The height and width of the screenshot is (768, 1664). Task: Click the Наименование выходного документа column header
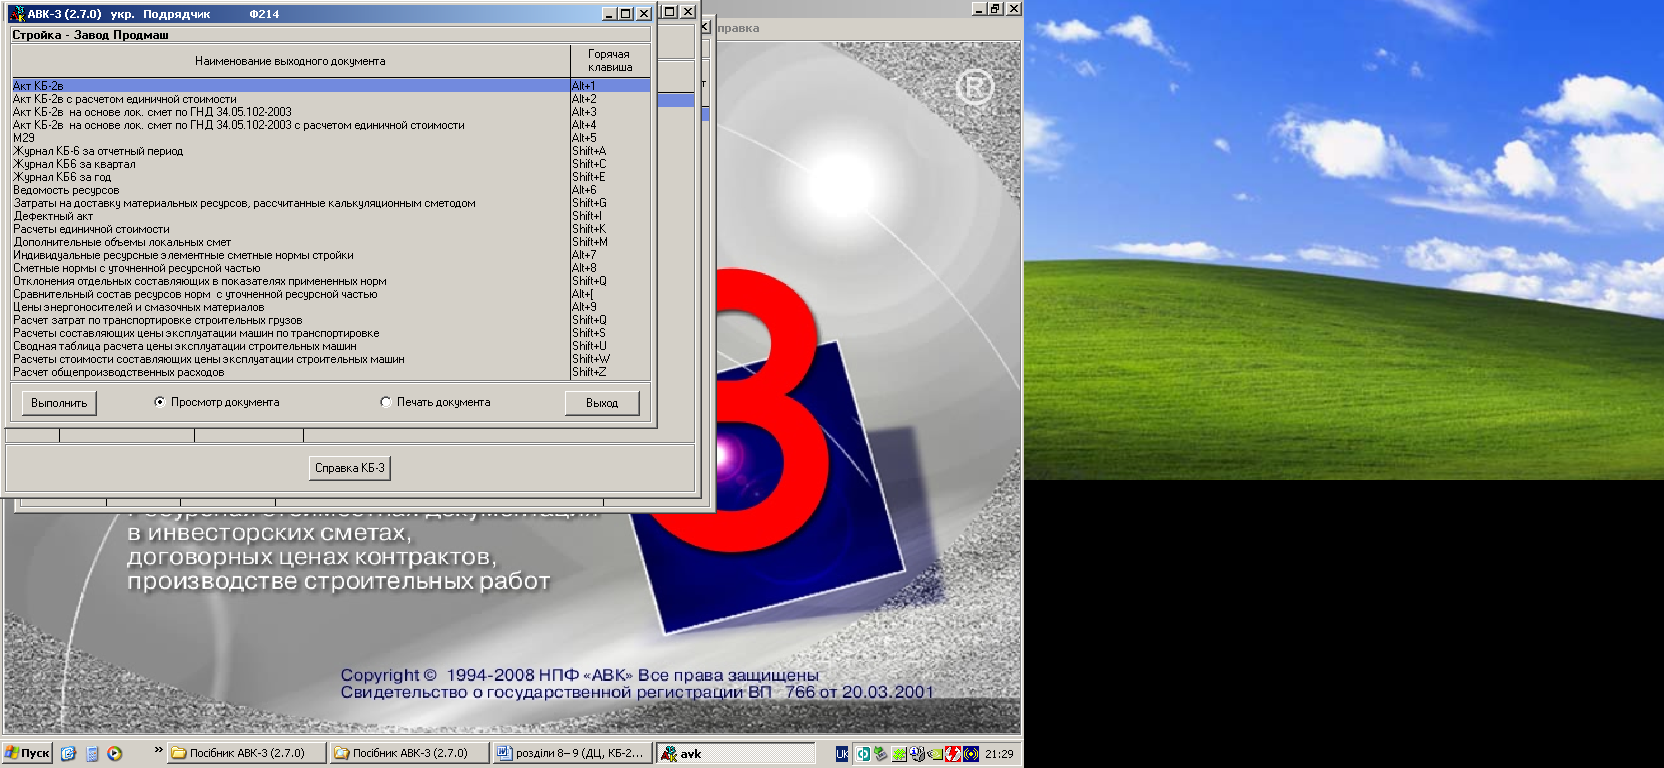pos(290,61)
